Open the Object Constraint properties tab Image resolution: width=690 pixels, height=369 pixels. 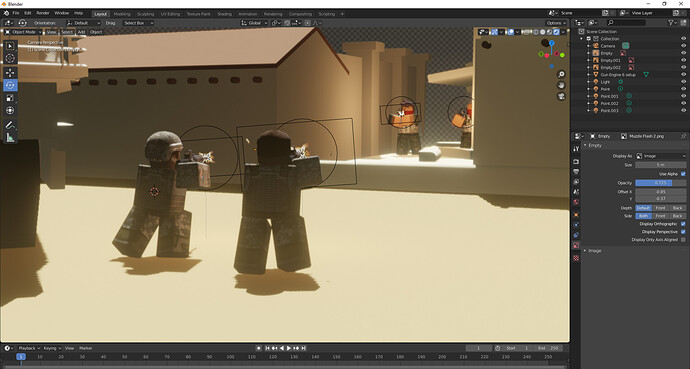[576, 235]
